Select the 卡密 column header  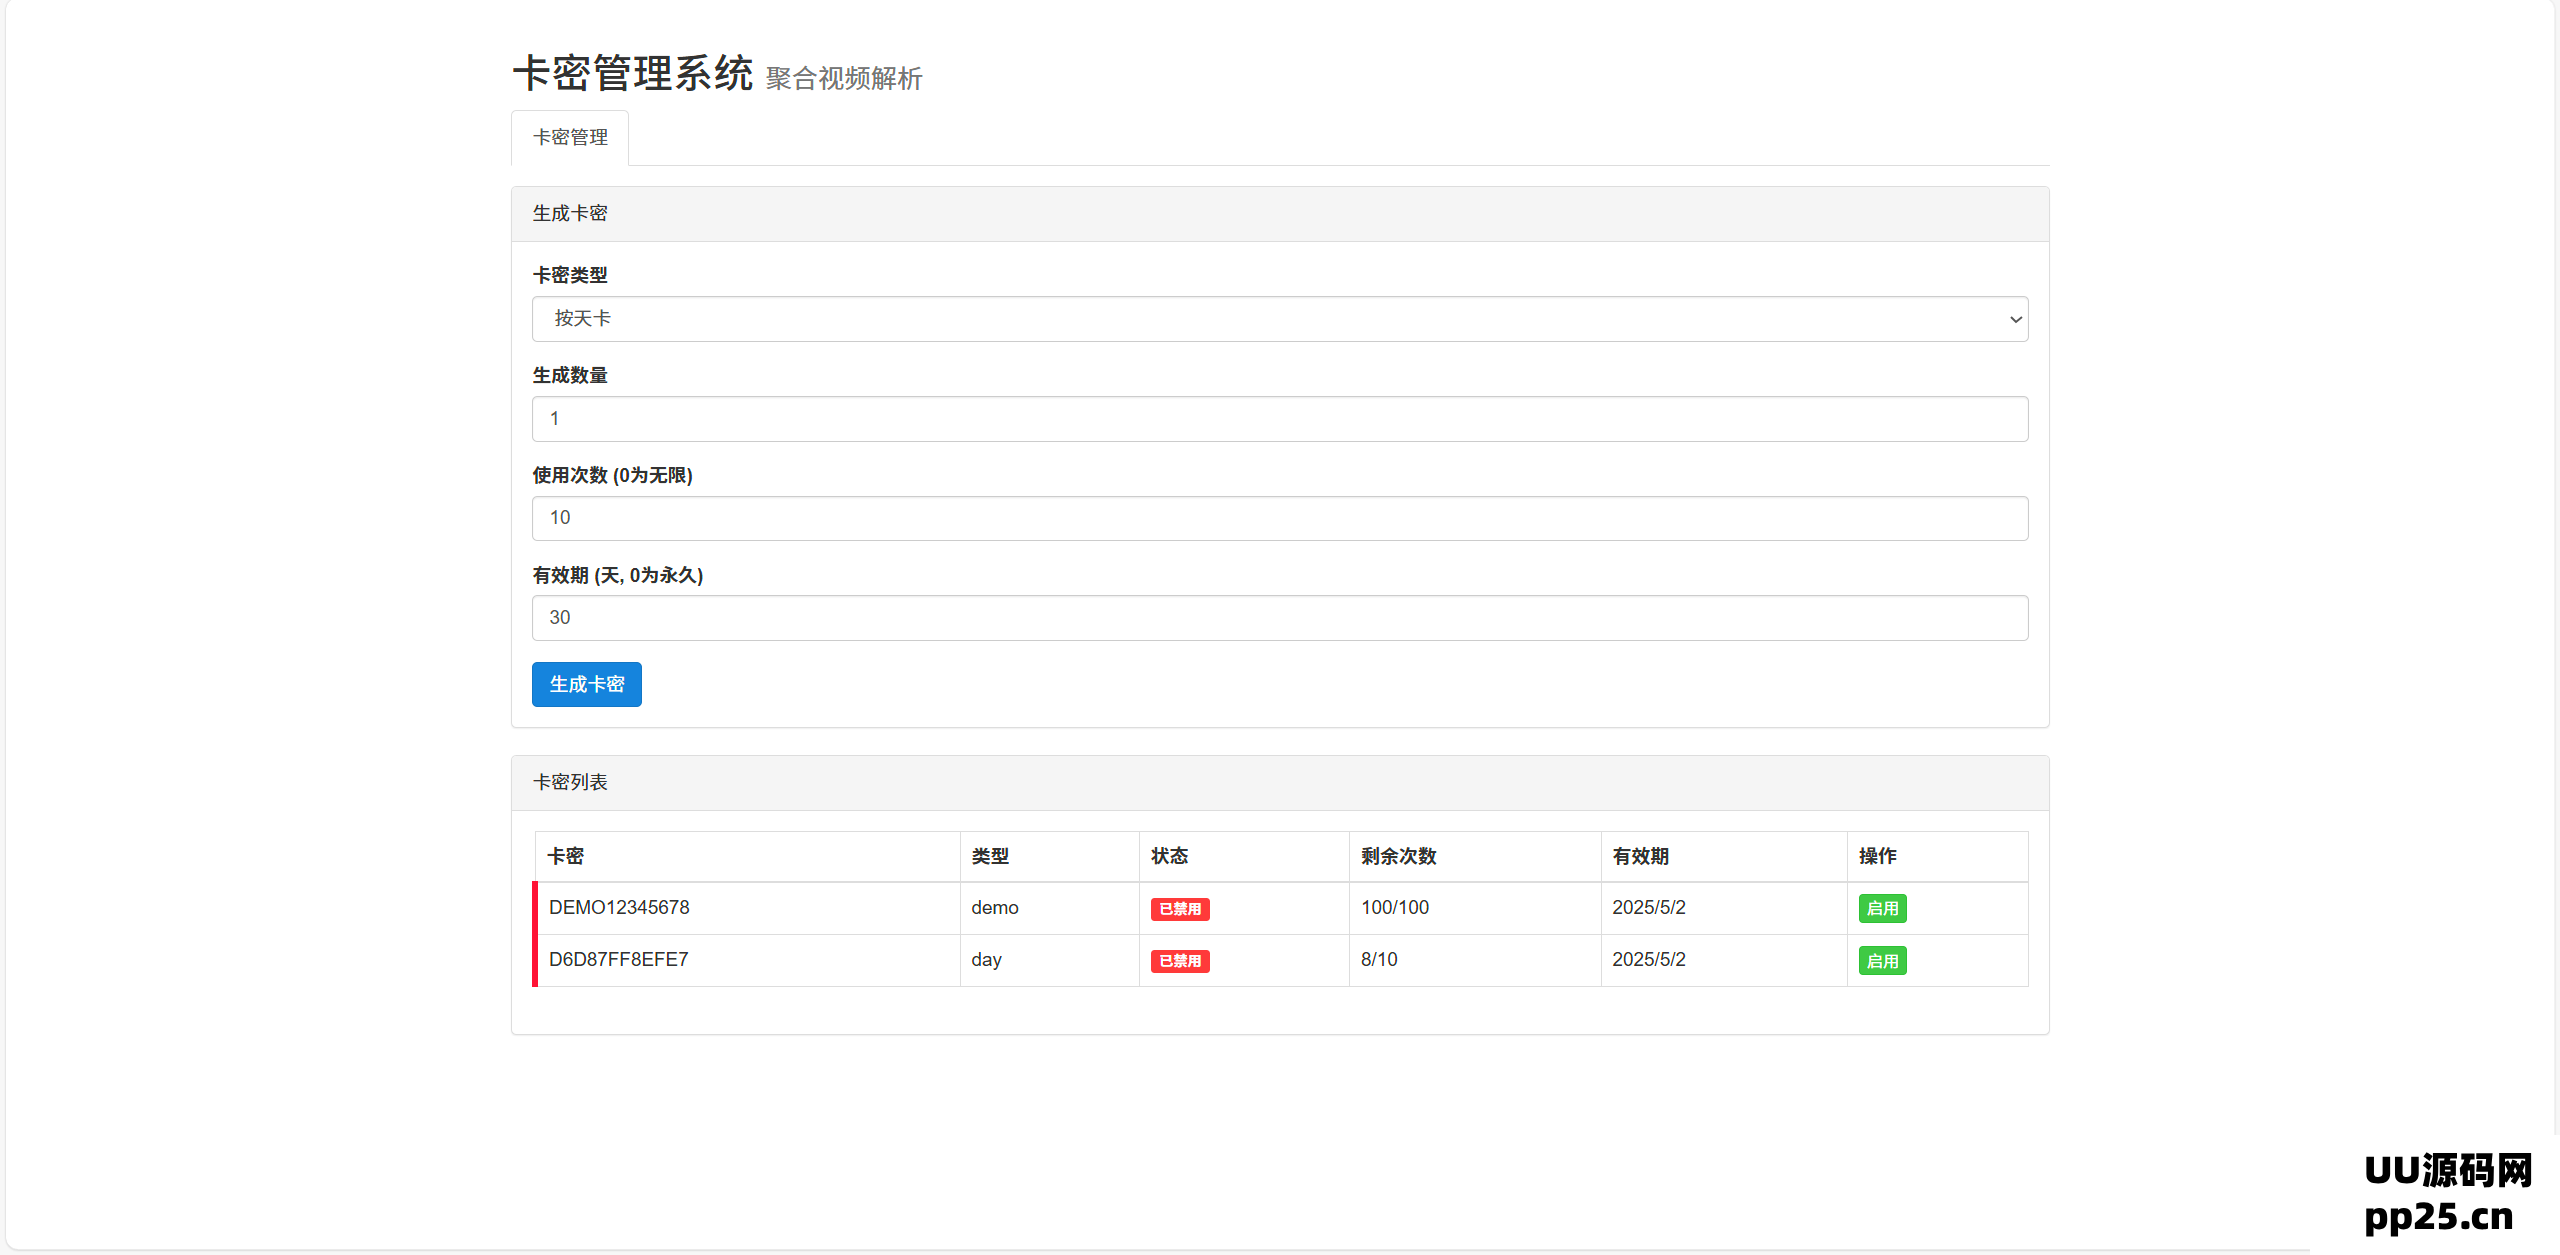(567, 856)
